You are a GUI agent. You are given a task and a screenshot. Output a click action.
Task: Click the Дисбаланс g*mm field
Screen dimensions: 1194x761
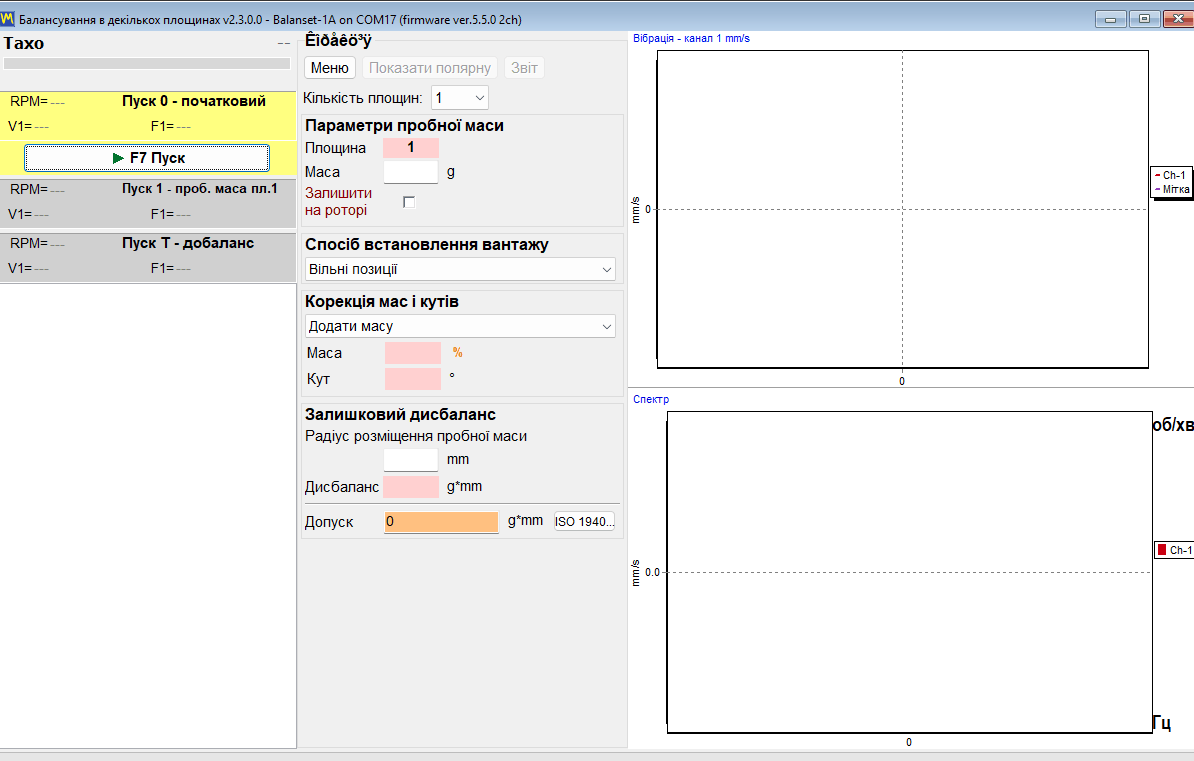[x=411, y=487]
